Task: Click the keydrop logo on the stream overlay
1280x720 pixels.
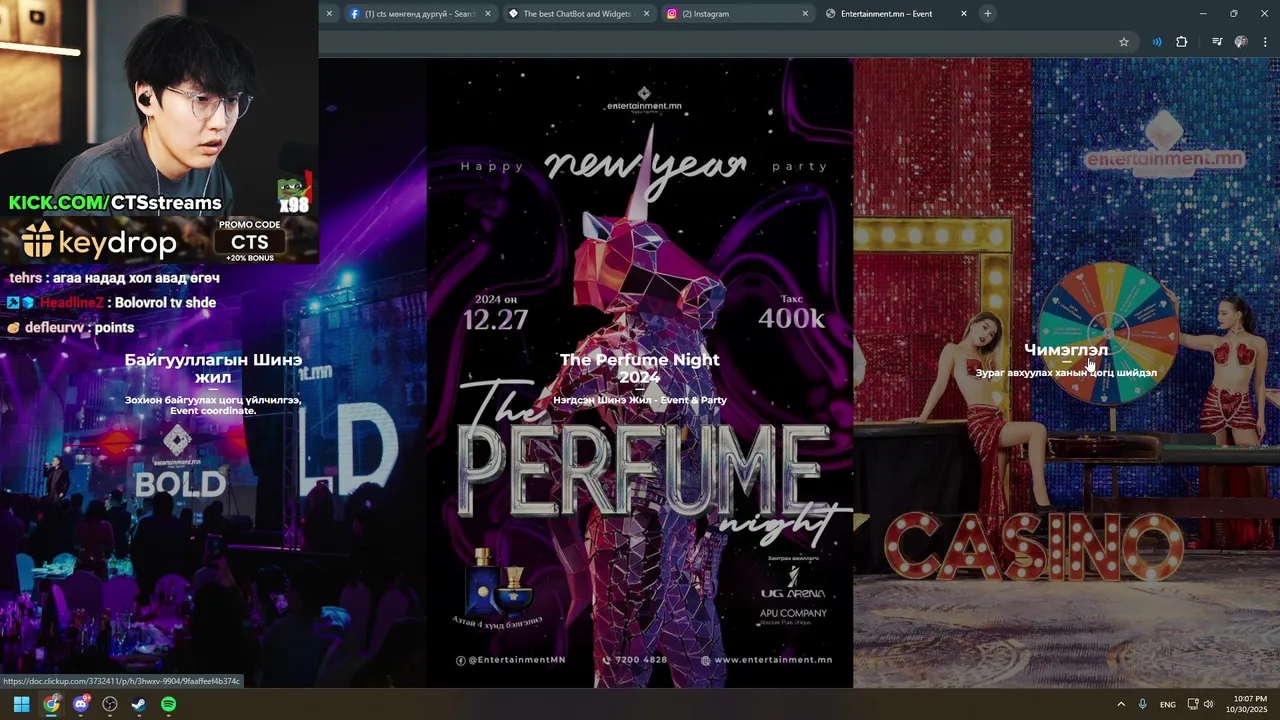Action: (x=100, y=241)
